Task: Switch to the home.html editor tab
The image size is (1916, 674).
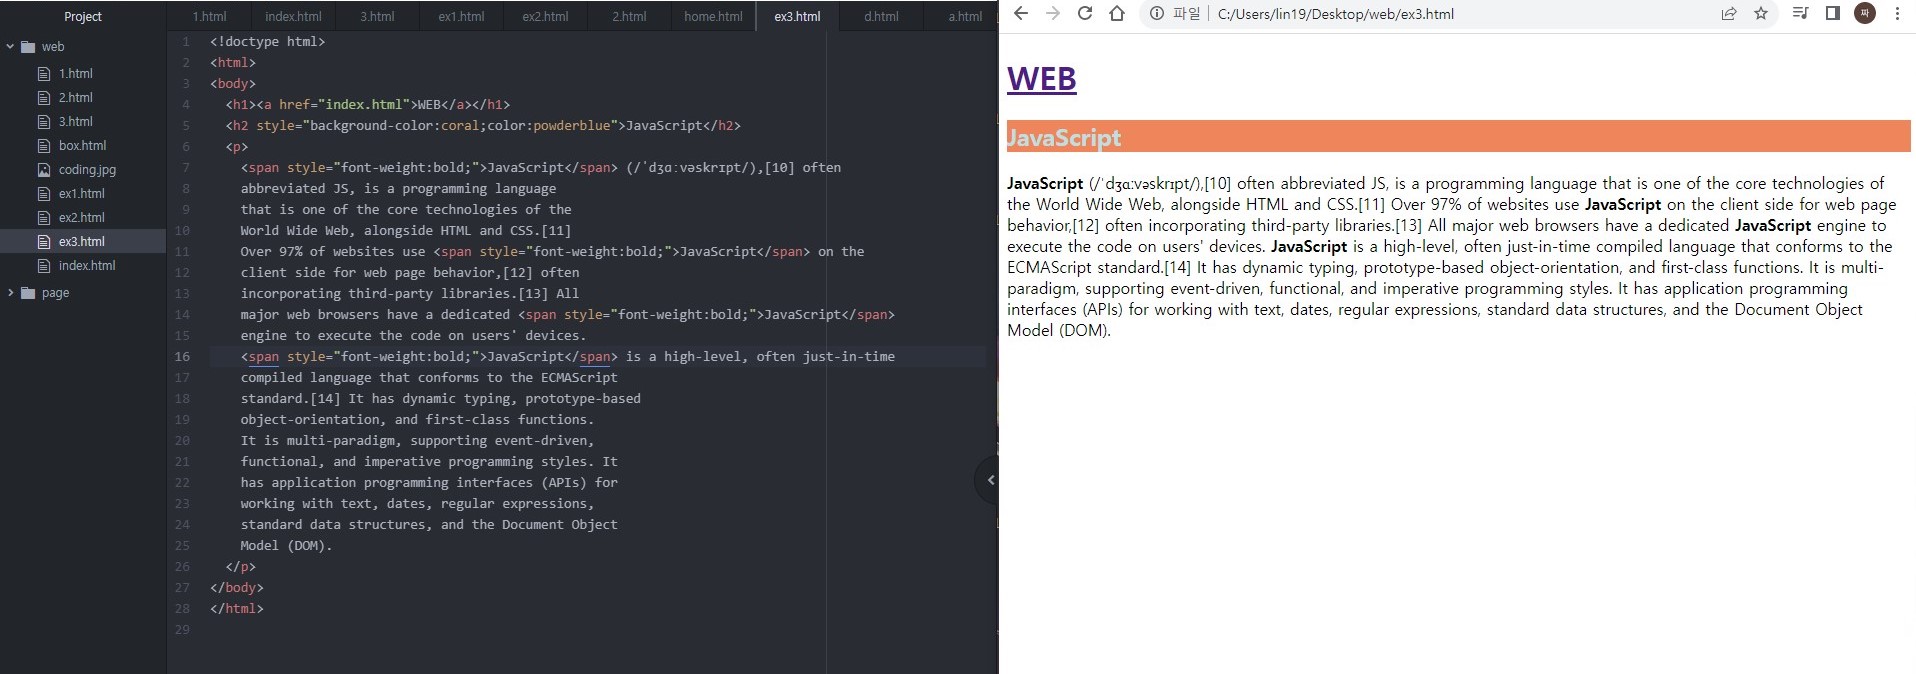Action: tap(713, 16)
